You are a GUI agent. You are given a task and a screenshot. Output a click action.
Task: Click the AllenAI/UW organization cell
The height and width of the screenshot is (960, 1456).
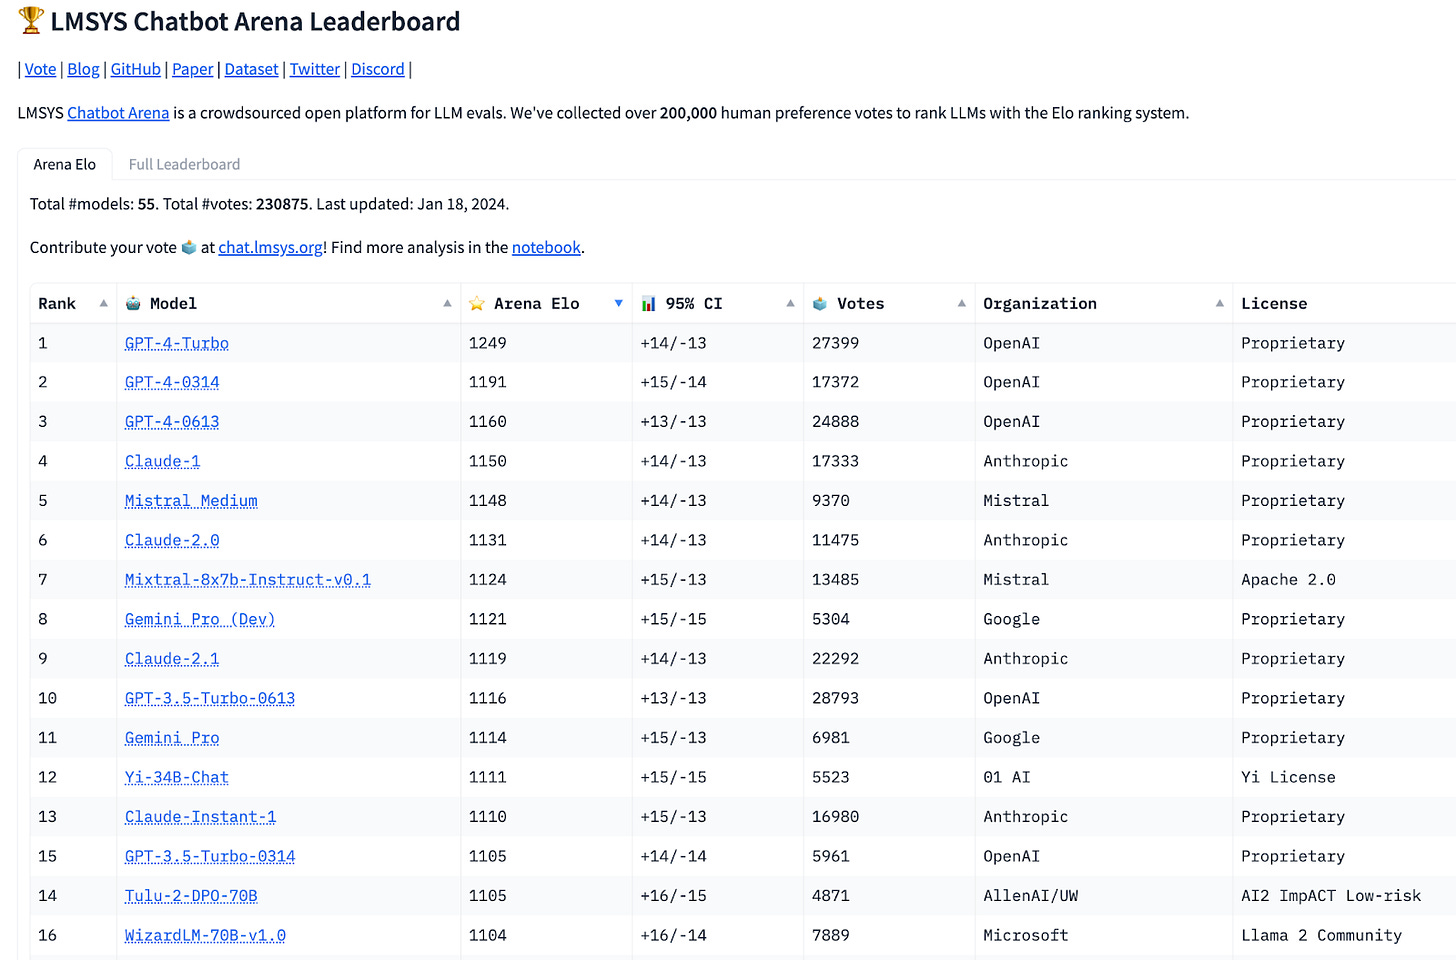pos(1031,896)
